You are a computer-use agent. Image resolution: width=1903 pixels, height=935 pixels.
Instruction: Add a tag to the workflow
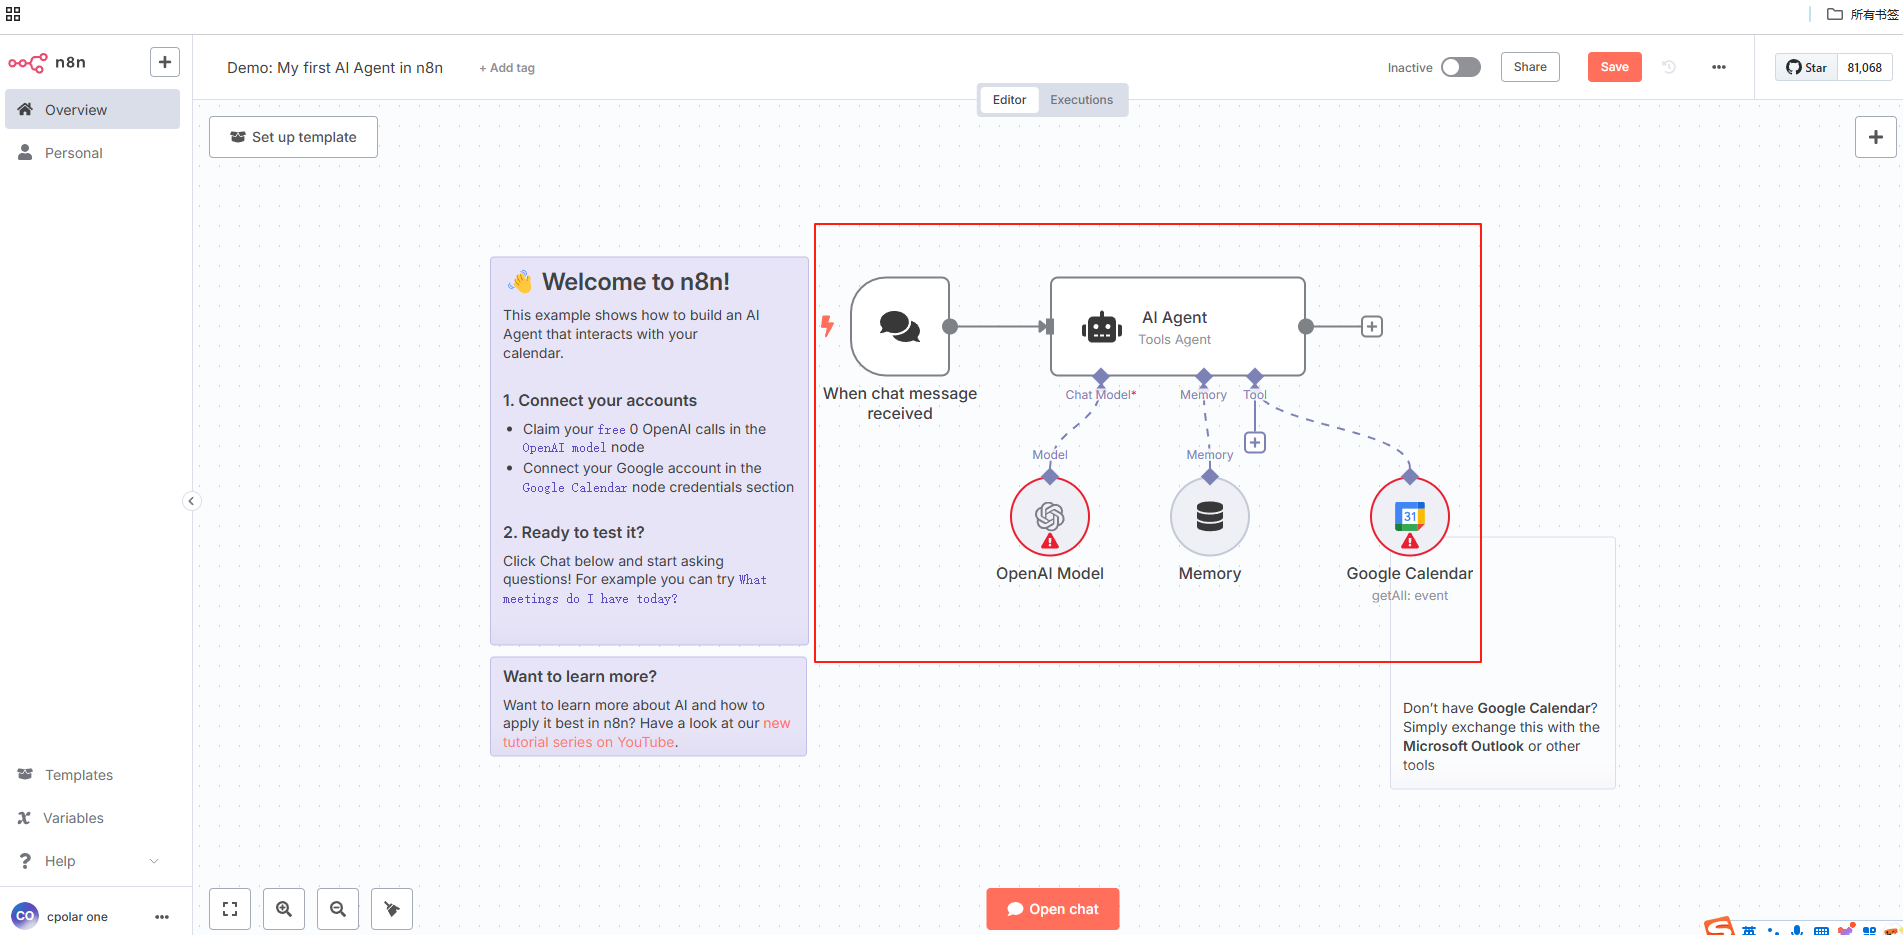[507, 68]
